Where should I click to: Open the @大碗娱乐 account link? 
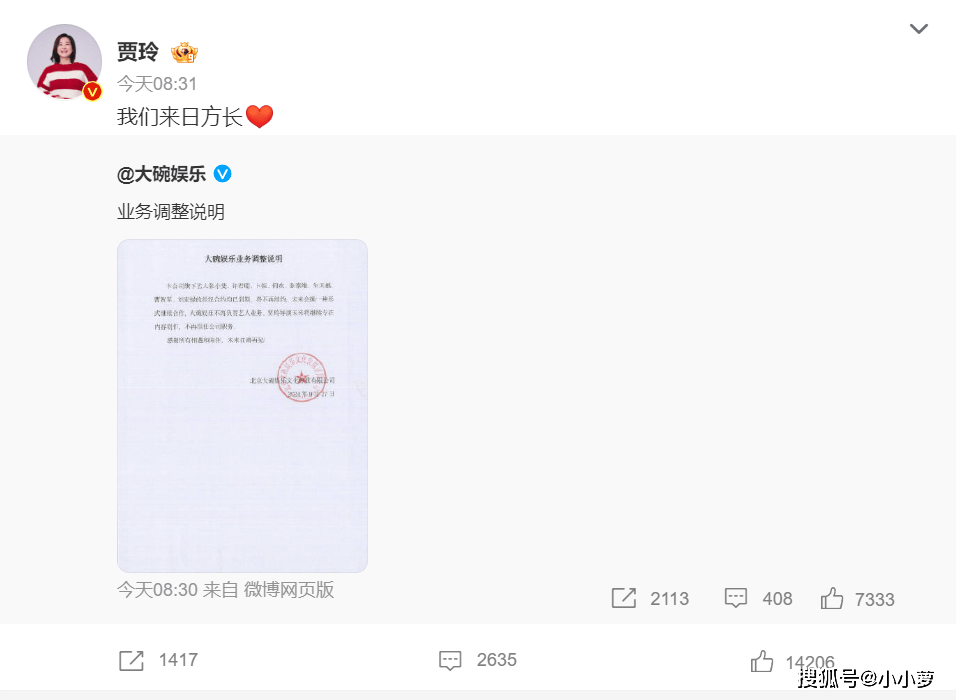click(161, 174)
